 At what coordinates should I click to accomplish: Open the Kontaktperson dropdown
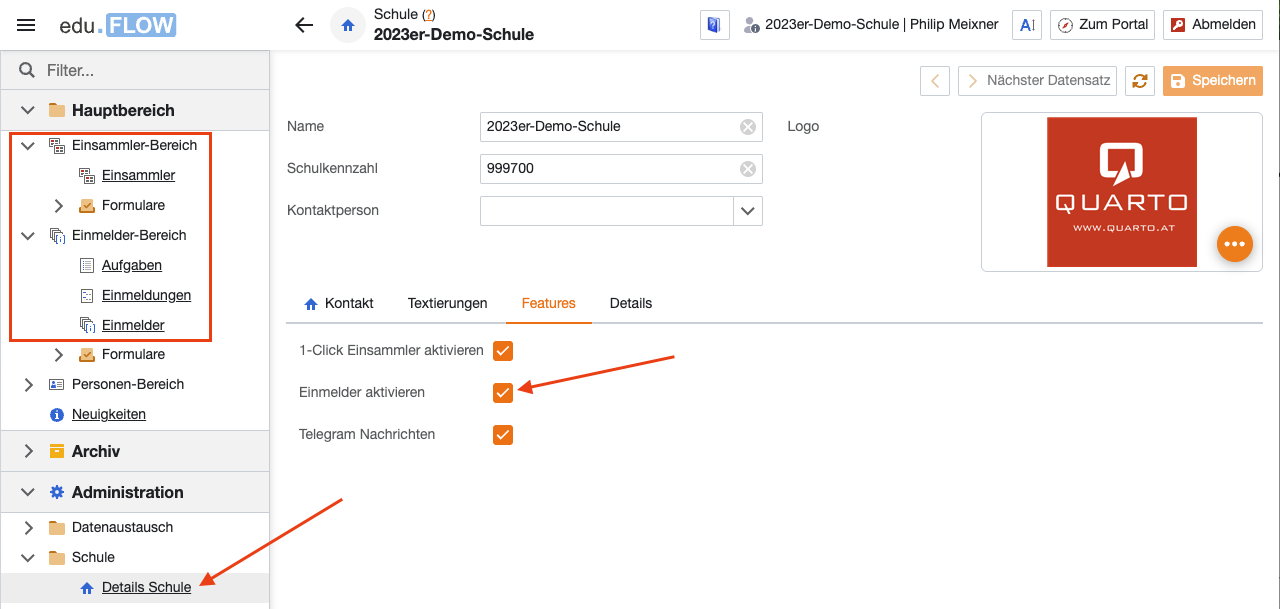tap(748, 211)
